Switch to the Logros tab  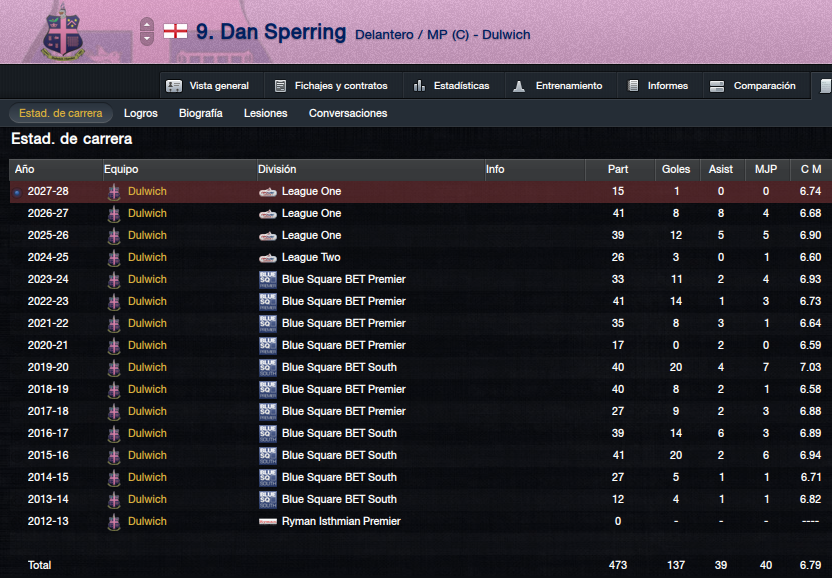click(141, 113)
